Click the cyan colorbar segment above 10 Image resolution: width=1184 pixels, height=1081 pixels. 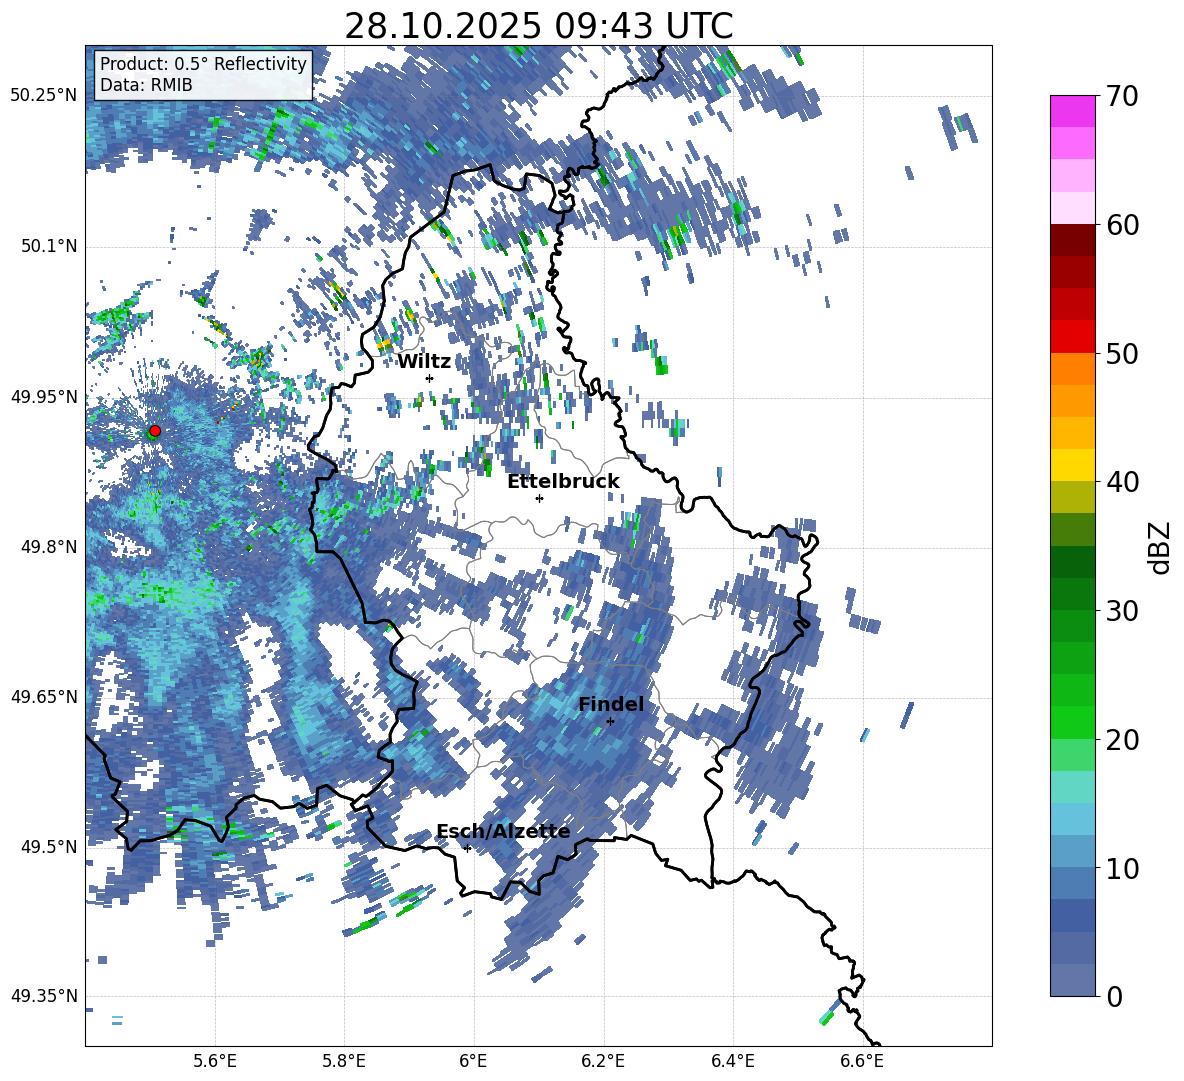coord(1072,819)
